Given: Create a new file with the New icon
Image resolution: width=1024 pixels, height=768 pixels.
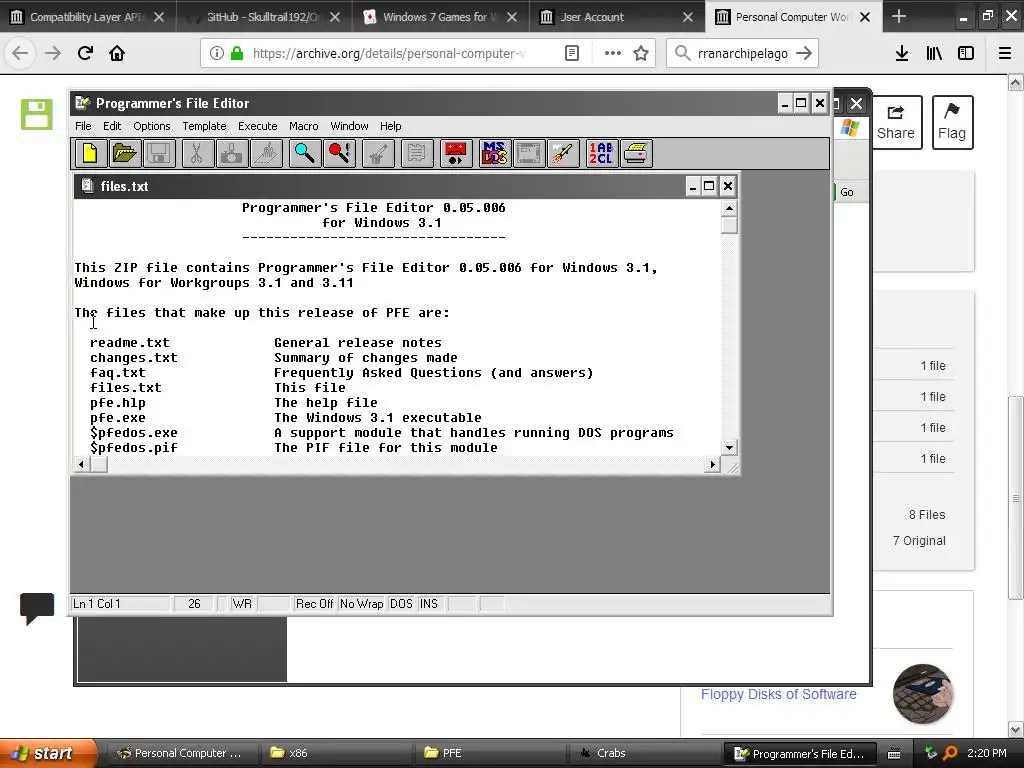Looking at the screenshot, I should pyautogui.click(x=90, y=153).
